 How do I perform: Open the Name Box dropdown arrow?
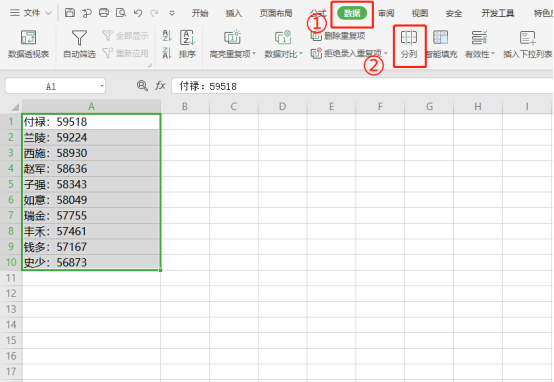pyautogui.click(x=102, y=86)
